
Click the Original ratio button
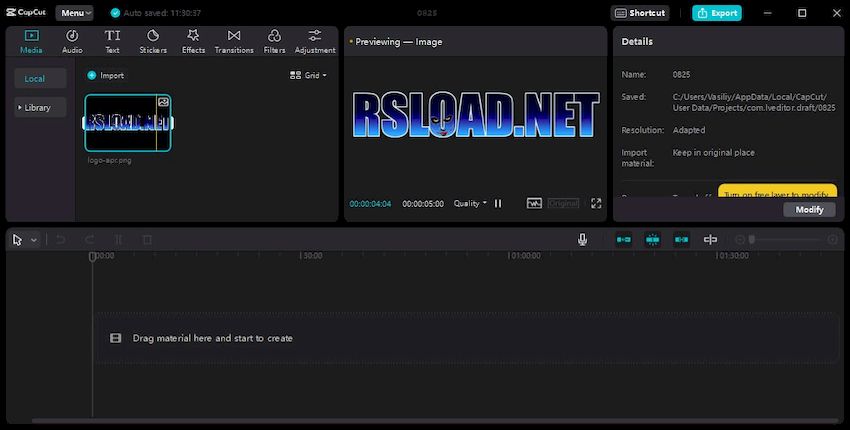tap(563, 203)
